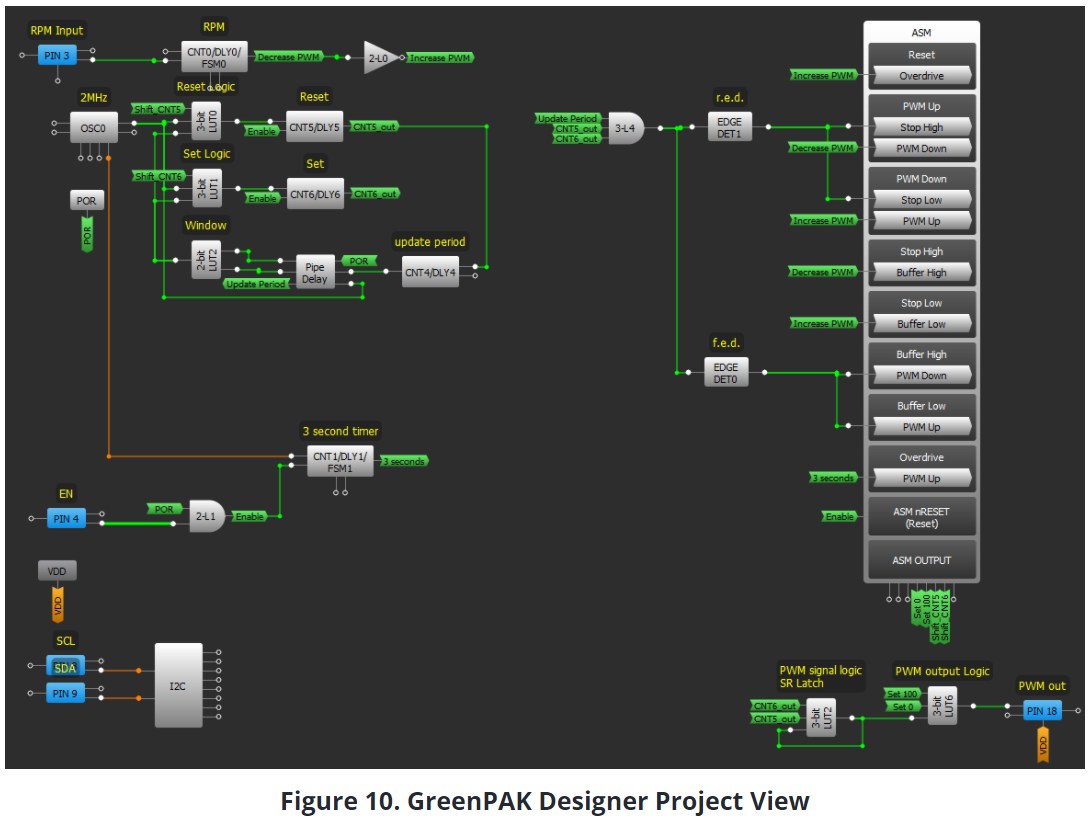Screen dimensions: 1090x836
Task: Select the update period annotation
Action: click(x=430, y=242)
